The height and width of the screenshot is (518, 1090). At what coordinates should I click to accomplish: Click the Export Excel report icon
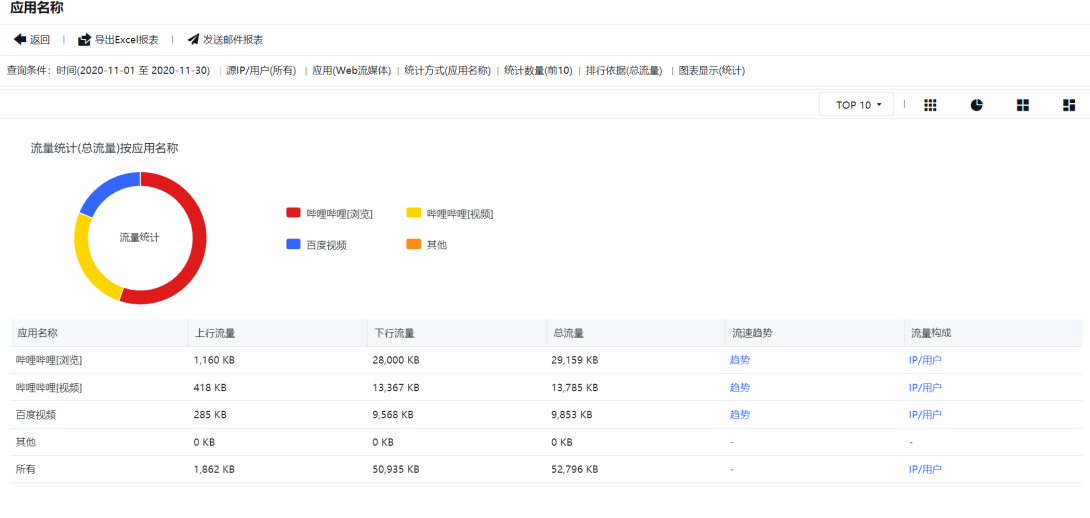84,40
